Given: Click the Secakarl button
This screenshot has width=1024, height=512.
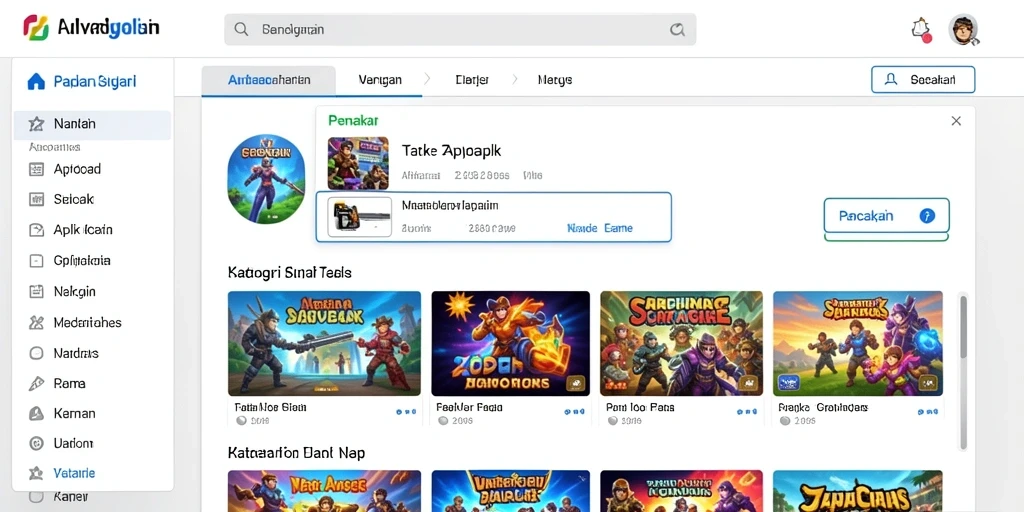Looking at the screenshot, I should [923, 80].
